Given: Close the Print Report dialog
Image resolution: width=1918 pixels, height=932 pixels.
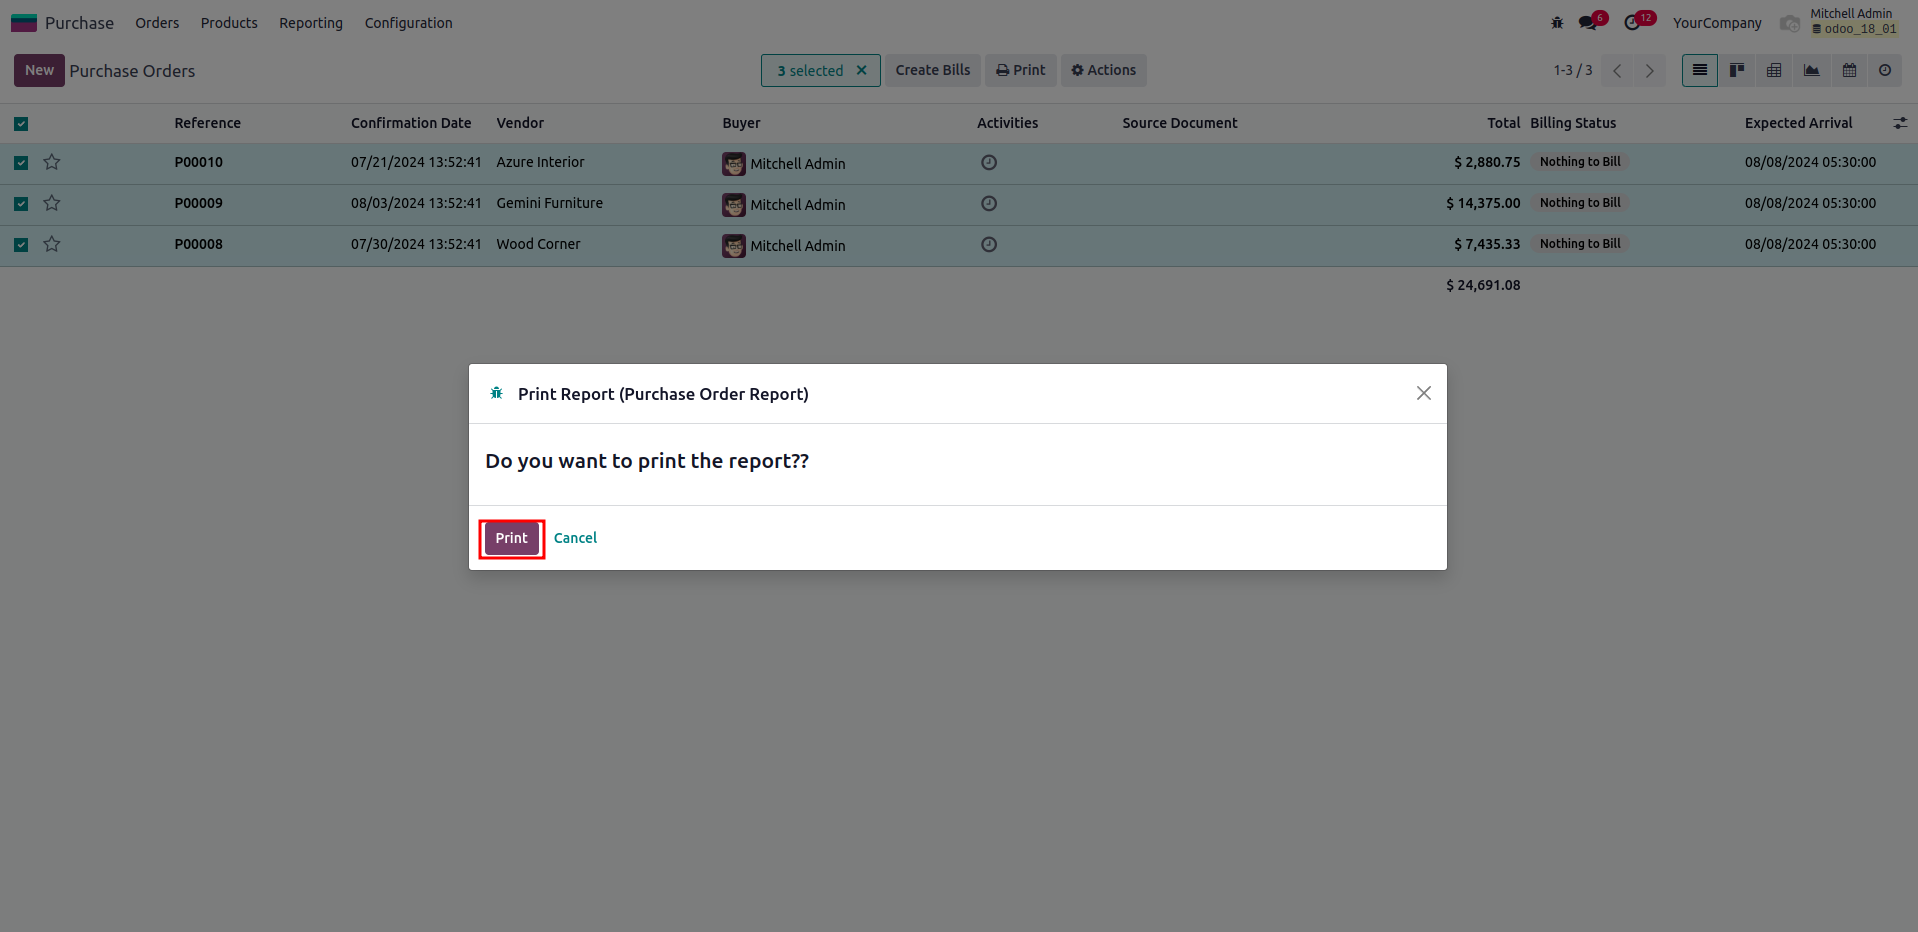Looking at the screenshot, I should click(x=1423, y=393).
